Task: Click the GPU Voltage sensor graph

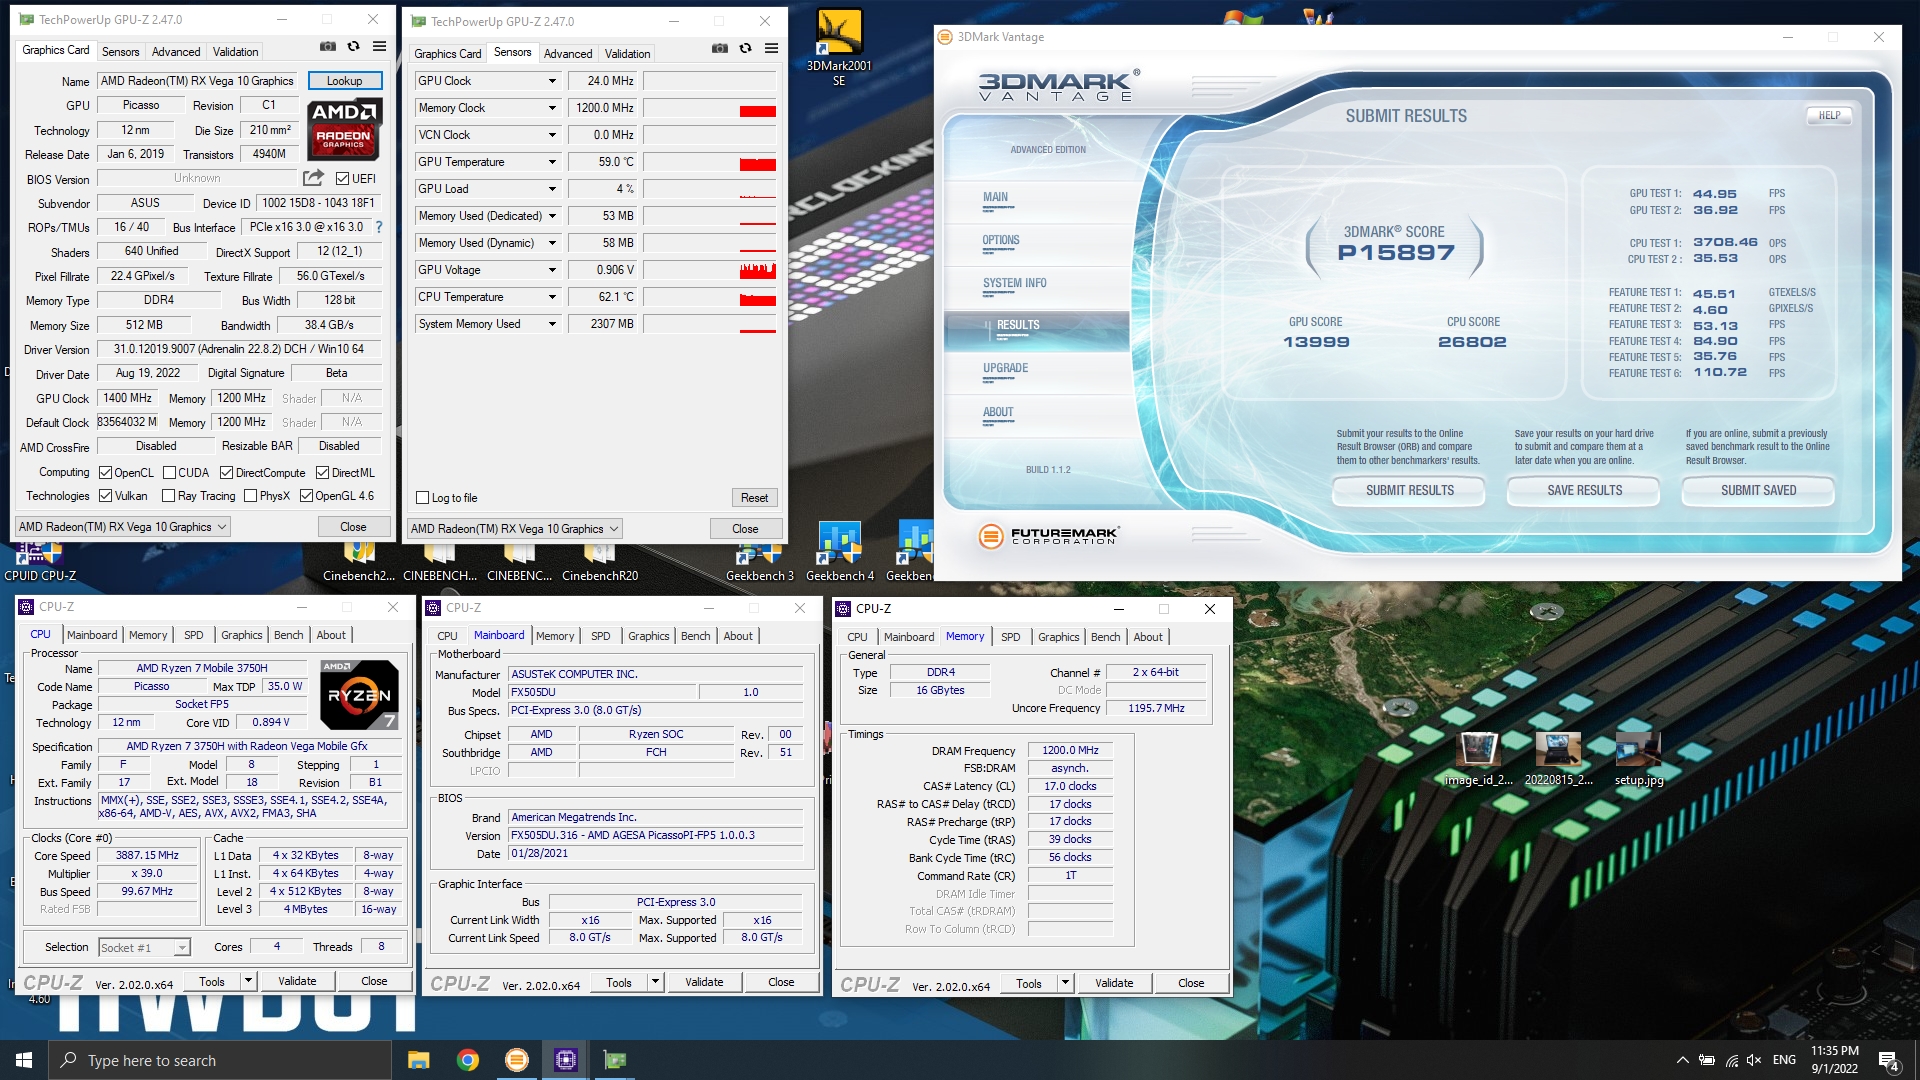Action: 710,270
